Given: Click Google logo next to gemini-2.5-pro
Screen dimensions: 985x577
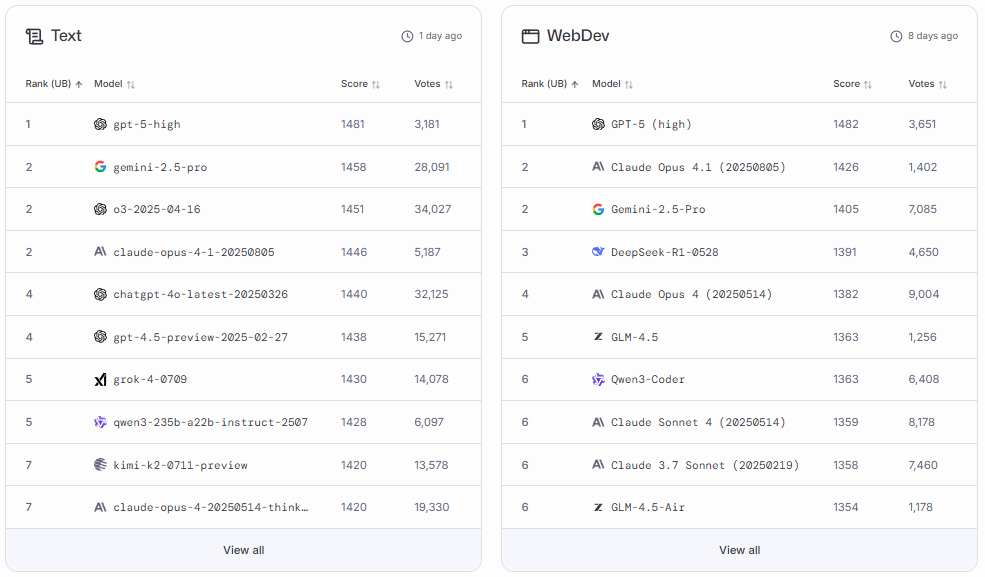Looking at the screenshot, I should pyautogui.click(x=101, y=166).
